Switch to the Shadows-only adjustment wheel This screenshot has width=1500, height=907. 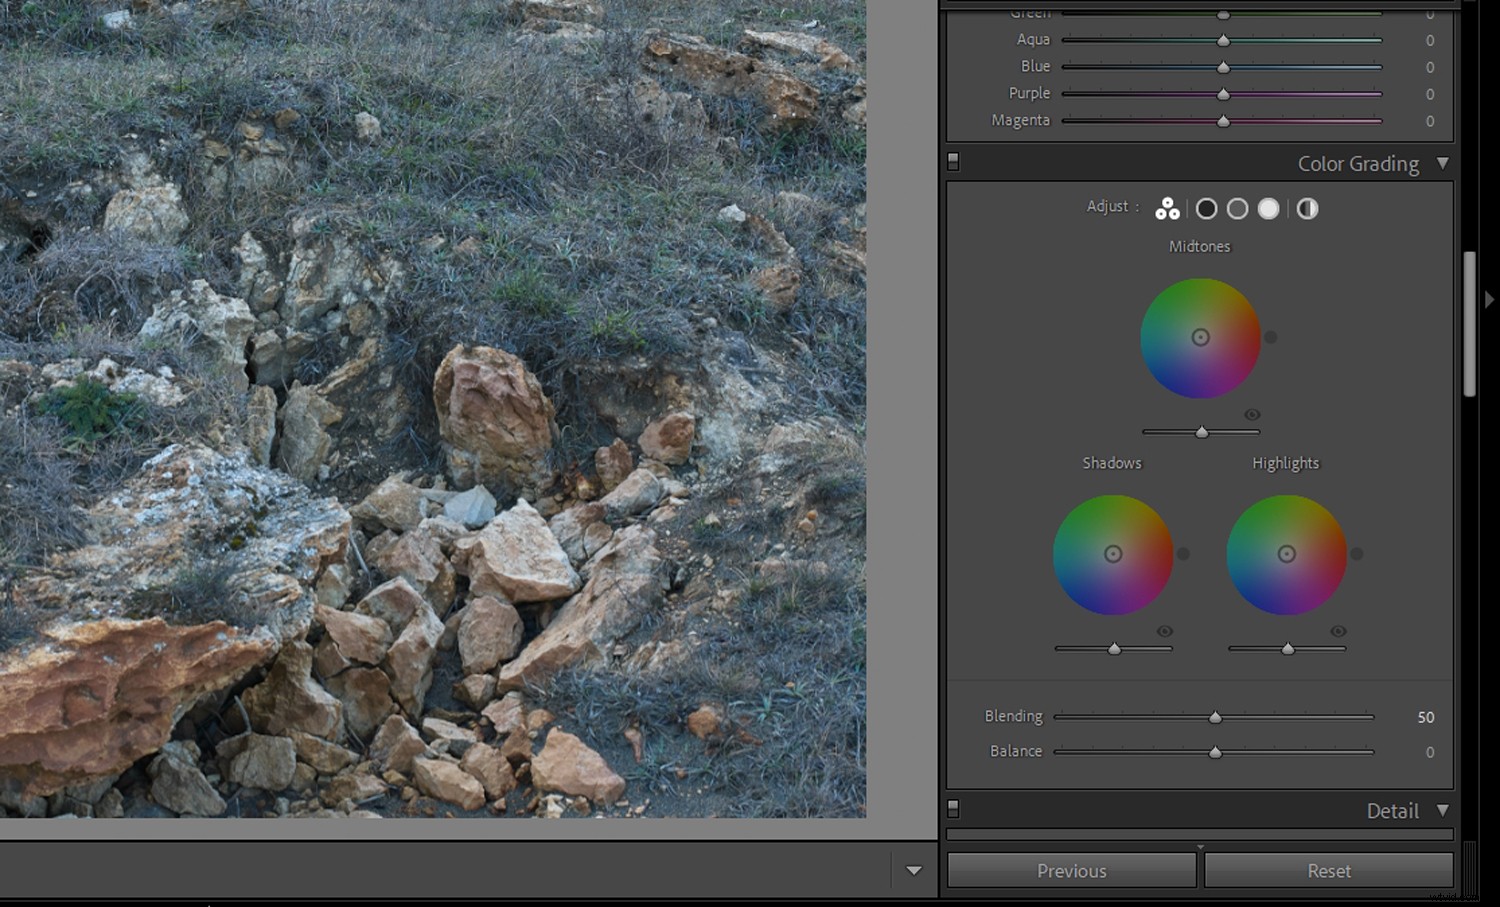(x=1207, y=208)
